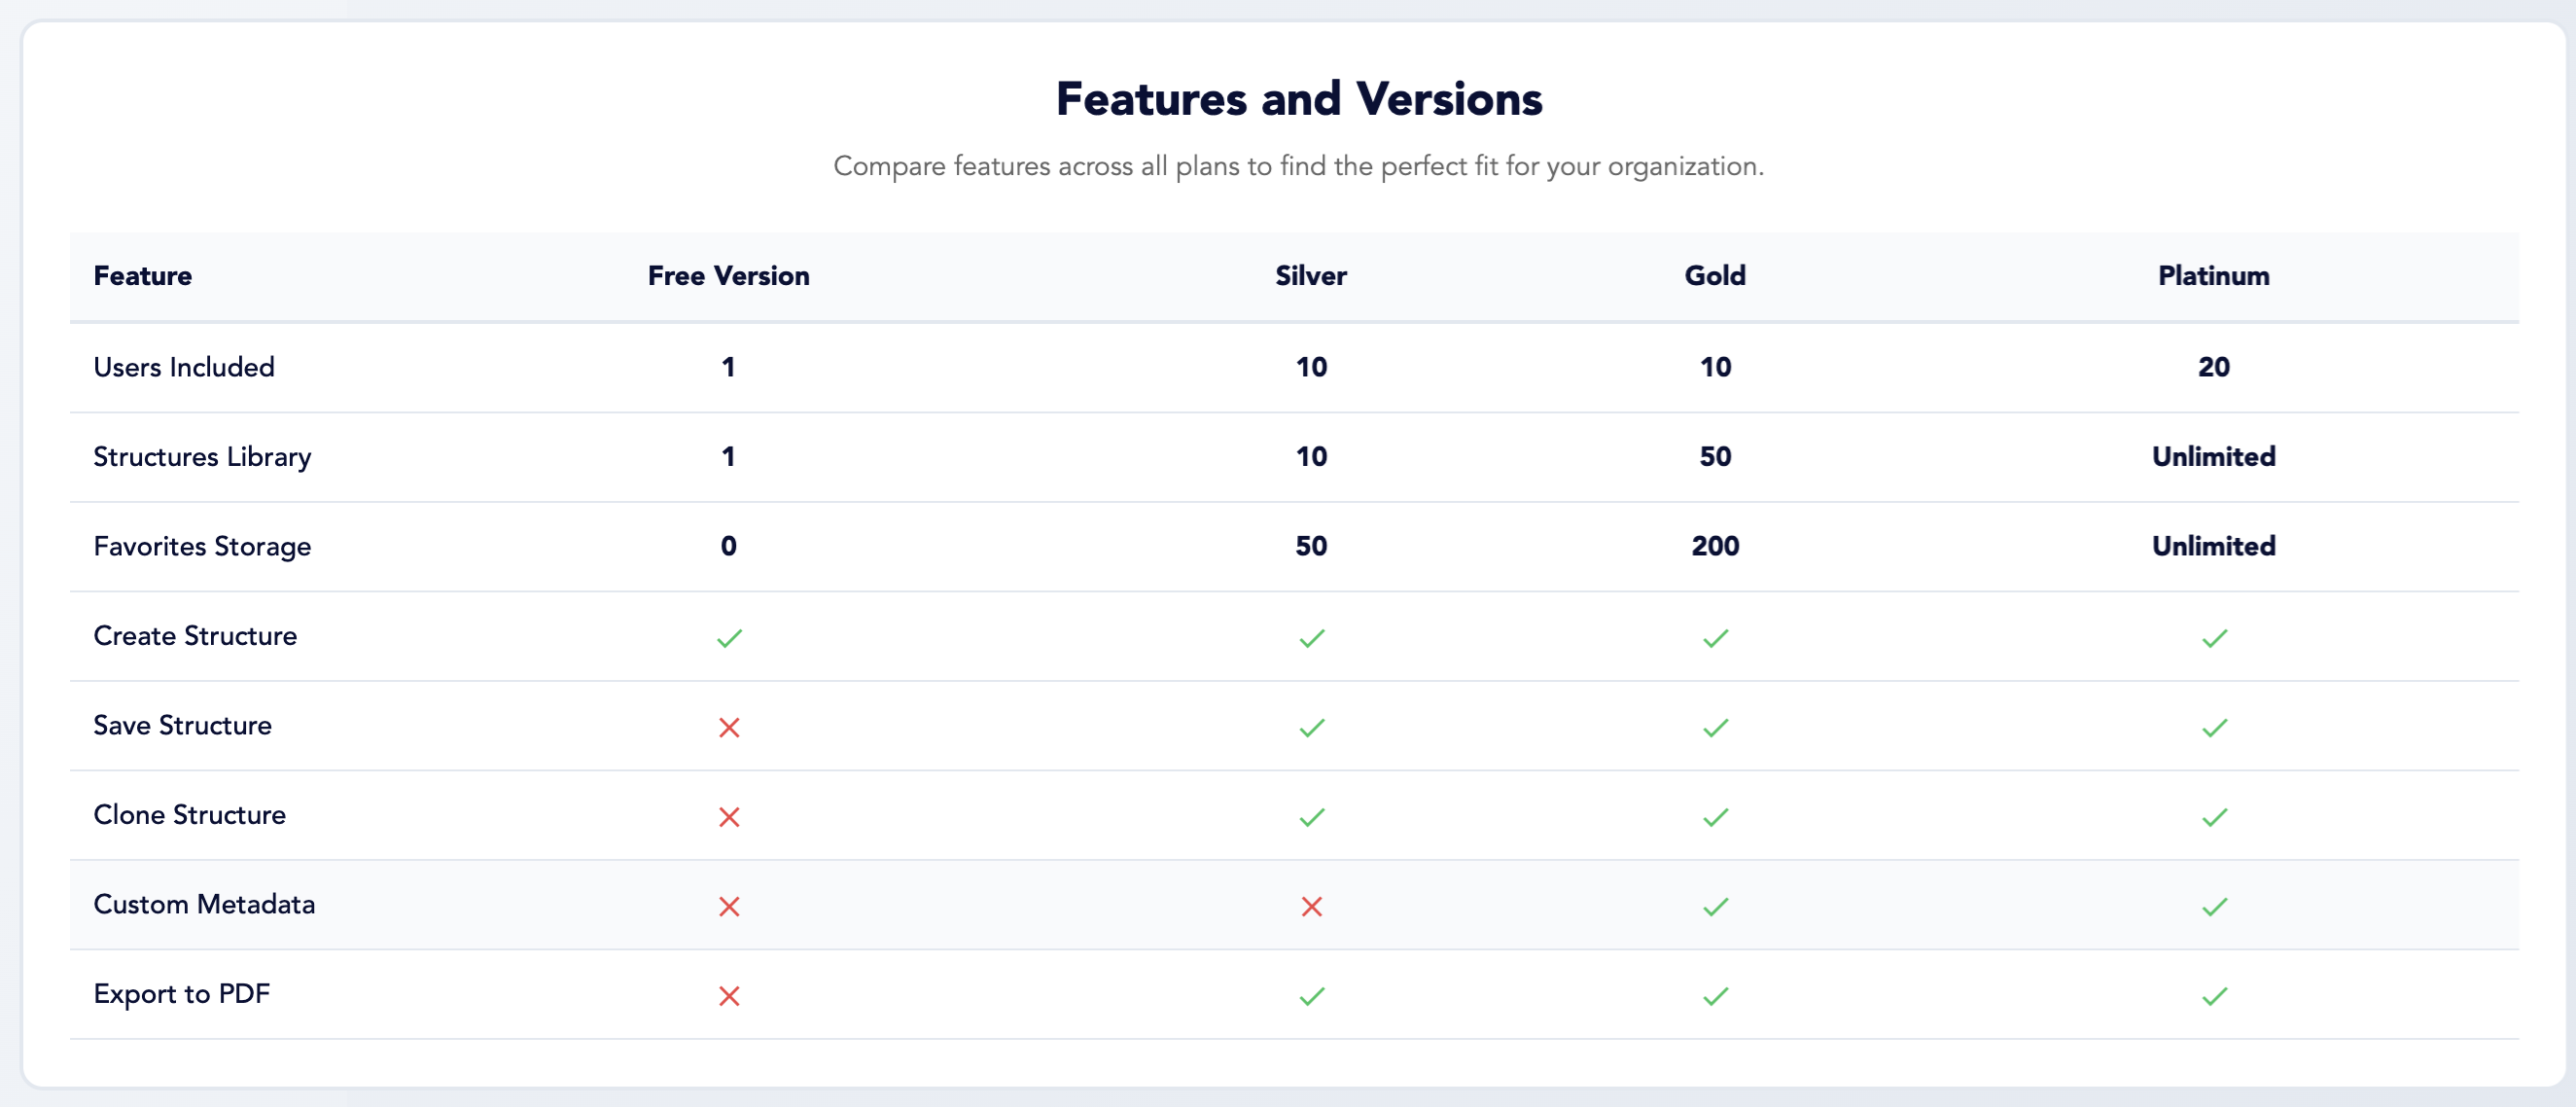The width and height of the screenshot is (2576, 1107).
Task: Click the Platinum Unlimited value for Structures Library
Action: pos(2213,457)
